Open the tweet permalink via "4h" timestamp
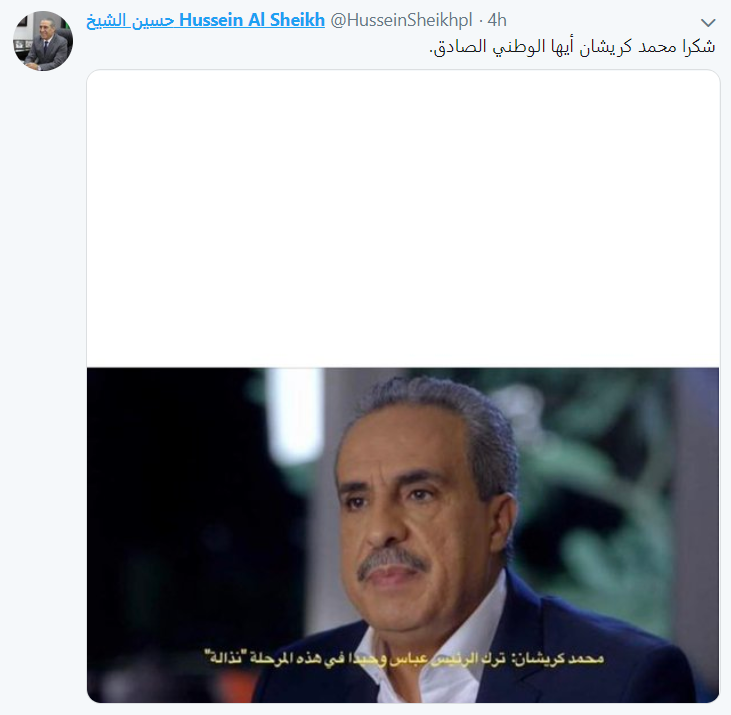 pos(497,20)
